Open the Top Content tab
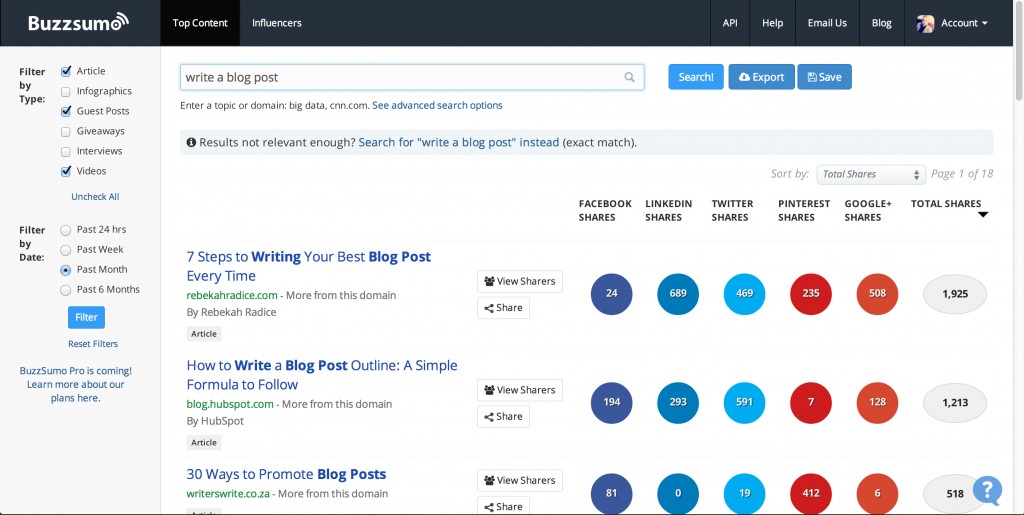 coord(200,23)
